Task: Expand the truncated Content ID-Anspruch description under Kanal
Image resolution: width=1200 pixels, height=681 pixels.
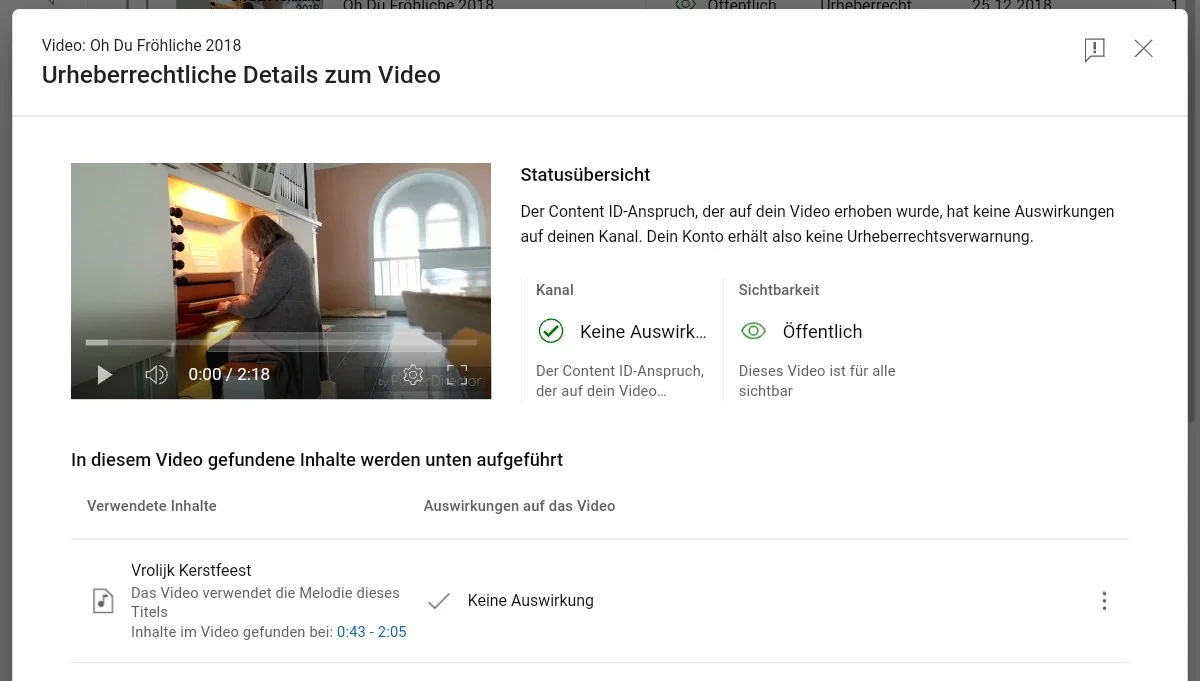Action: pyautogui.click(x=619, y=380)
